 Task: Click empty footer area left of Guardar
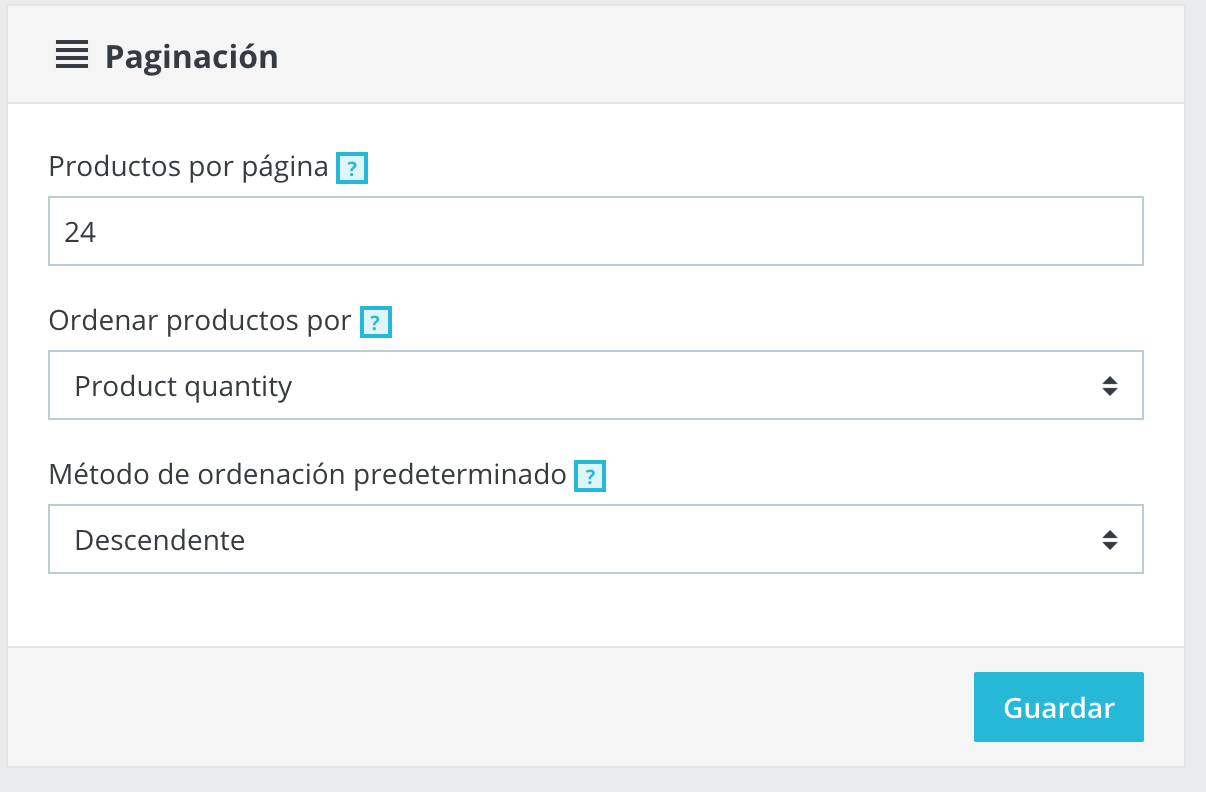(480, 707)
